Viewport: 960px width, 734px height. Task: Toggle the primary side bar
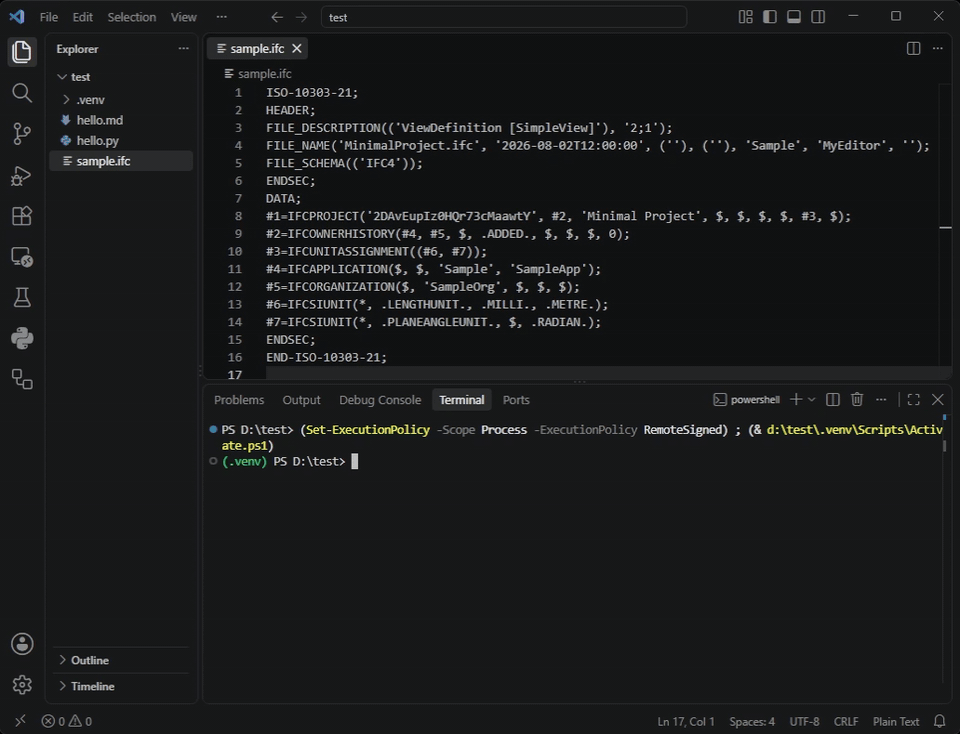click(770, 17)
